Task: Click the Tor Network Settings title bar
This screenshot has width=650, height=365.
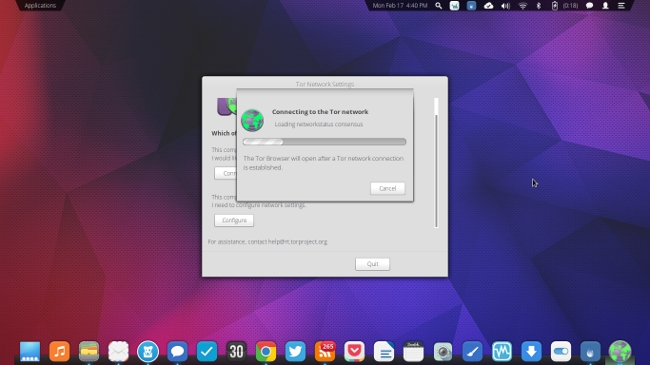Action: tap(325, 83)
